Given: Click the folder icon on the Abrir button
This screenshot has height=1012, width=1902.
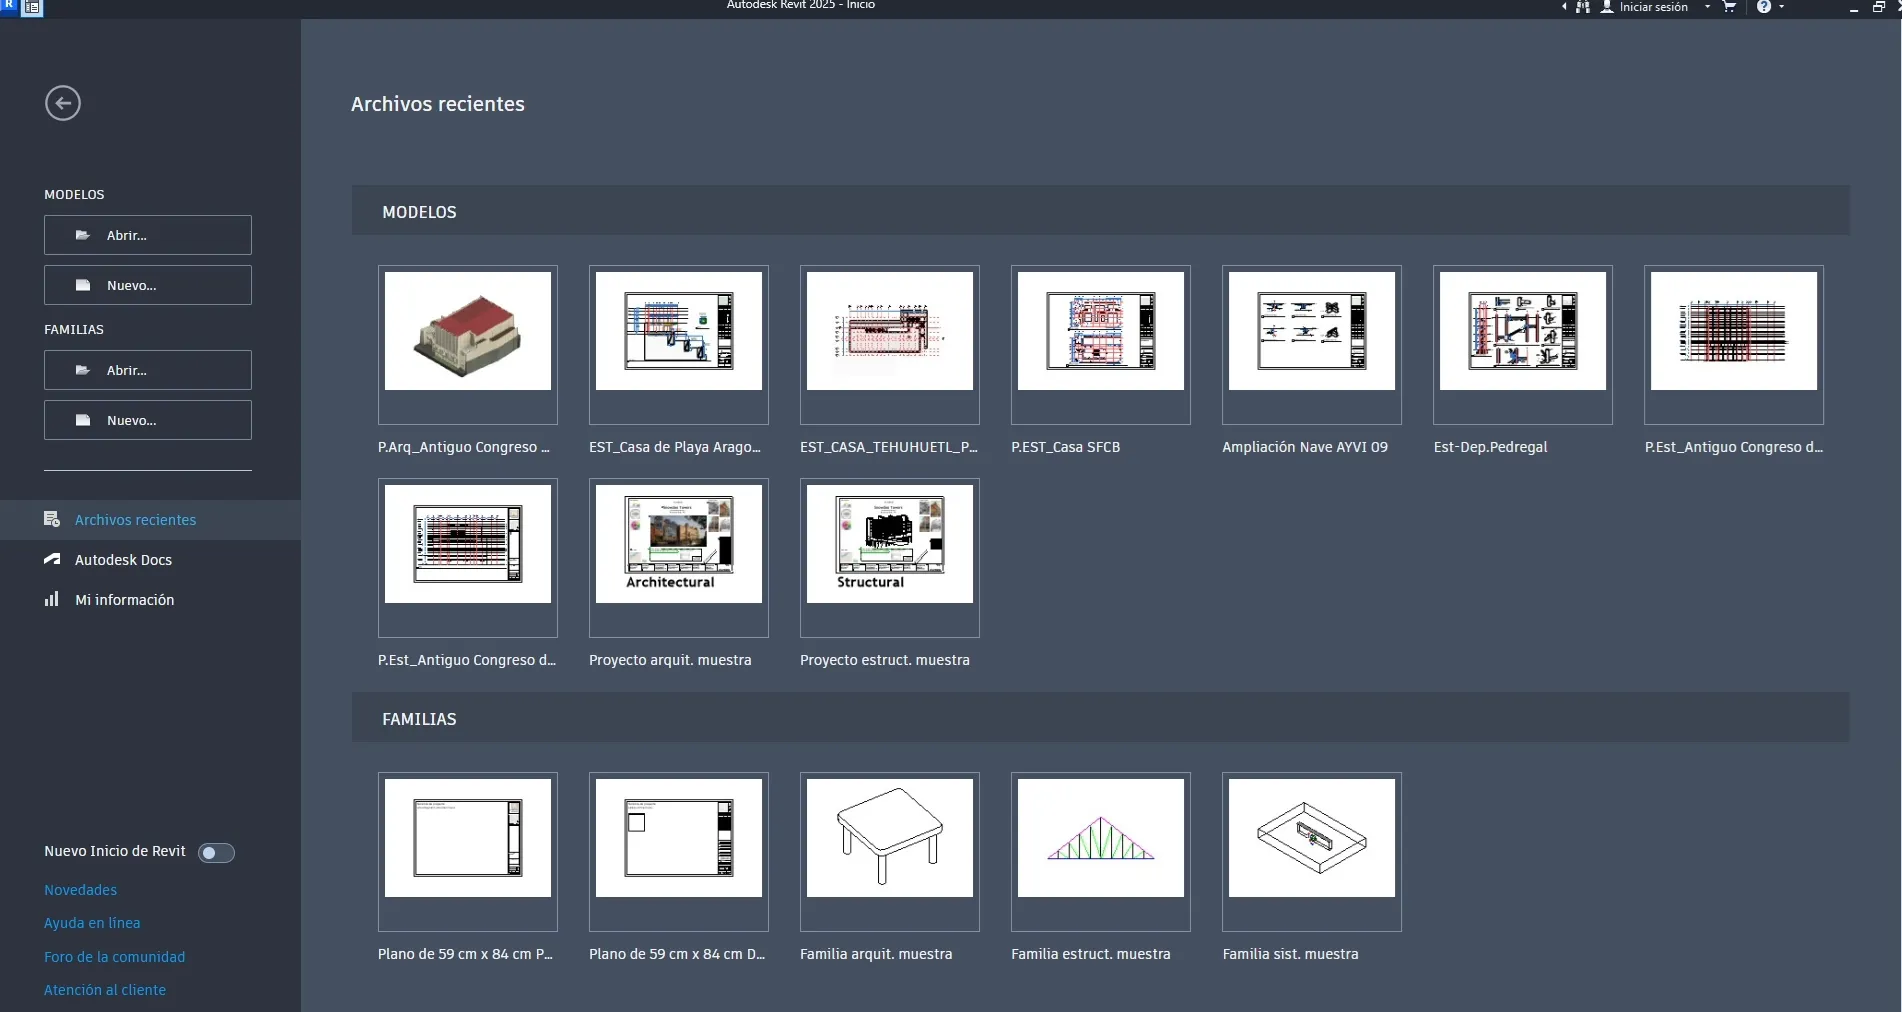Looking at the screenshot, I should [x=84, y=235].
